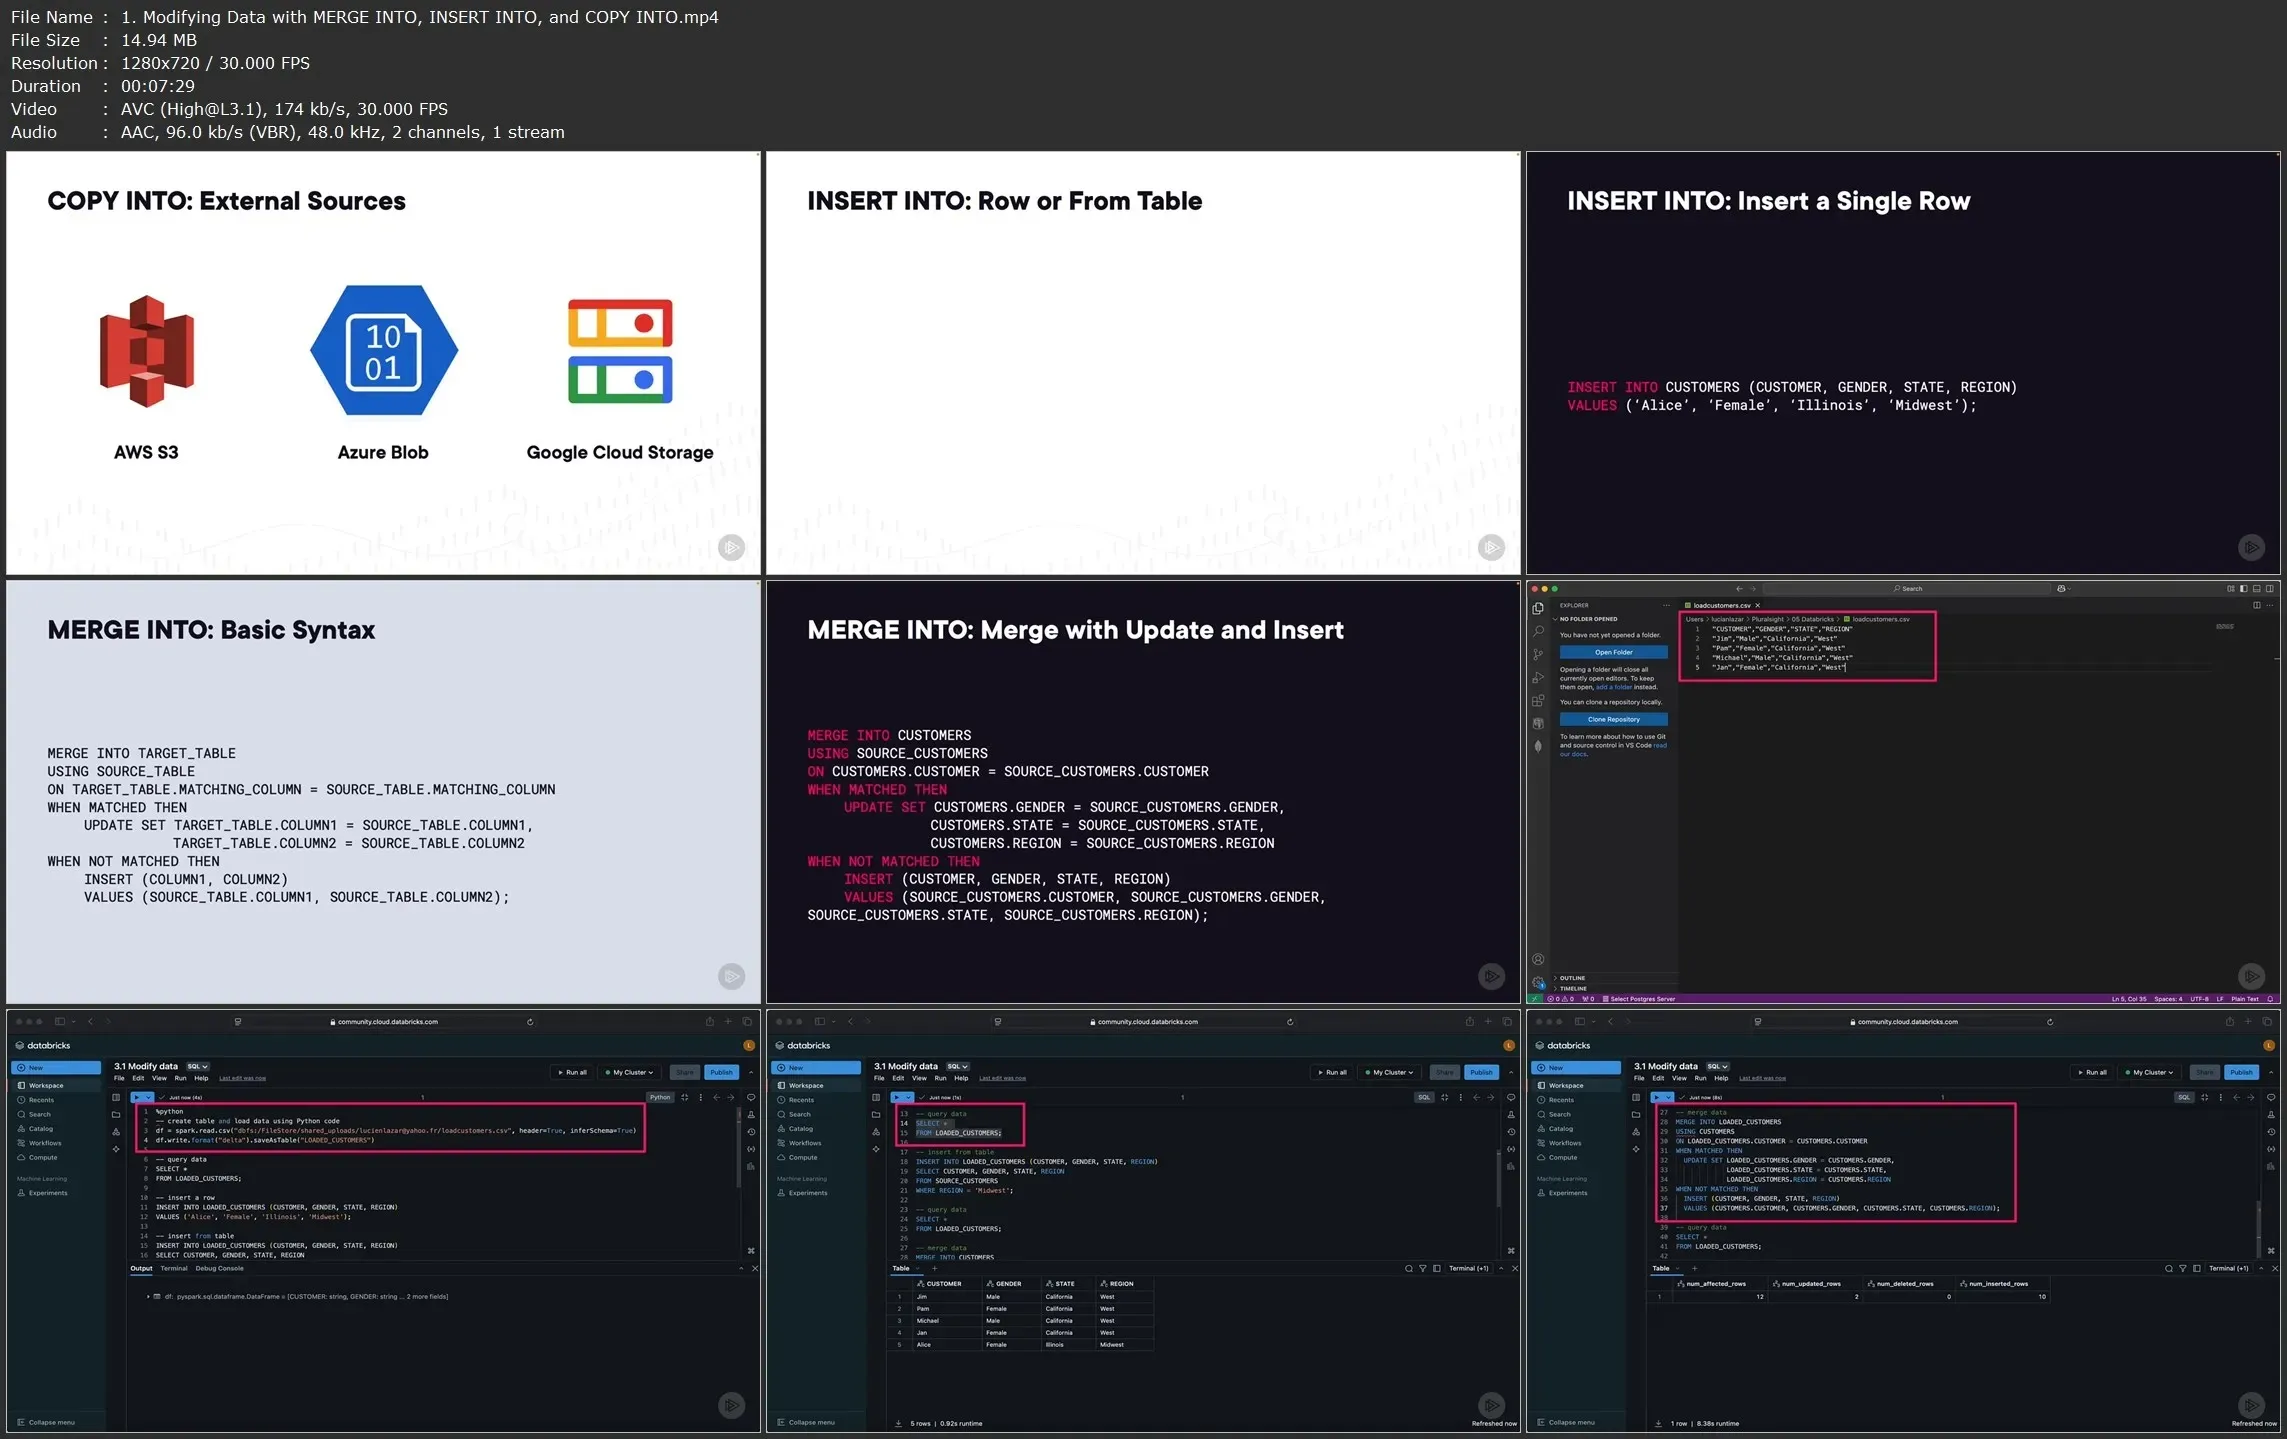Screen dimensions: 2287x1439
Task: Click New button in merge Databricks frame sidebar
Action: [x=1576, y=1068]
